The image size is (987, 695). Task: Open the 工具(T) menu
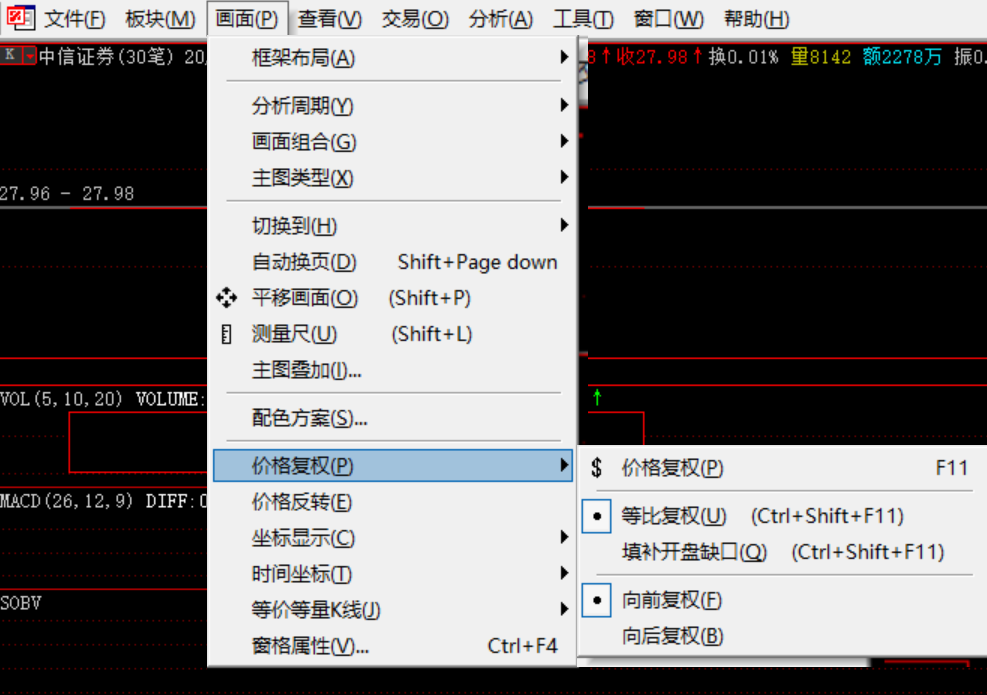coord(583,19)
